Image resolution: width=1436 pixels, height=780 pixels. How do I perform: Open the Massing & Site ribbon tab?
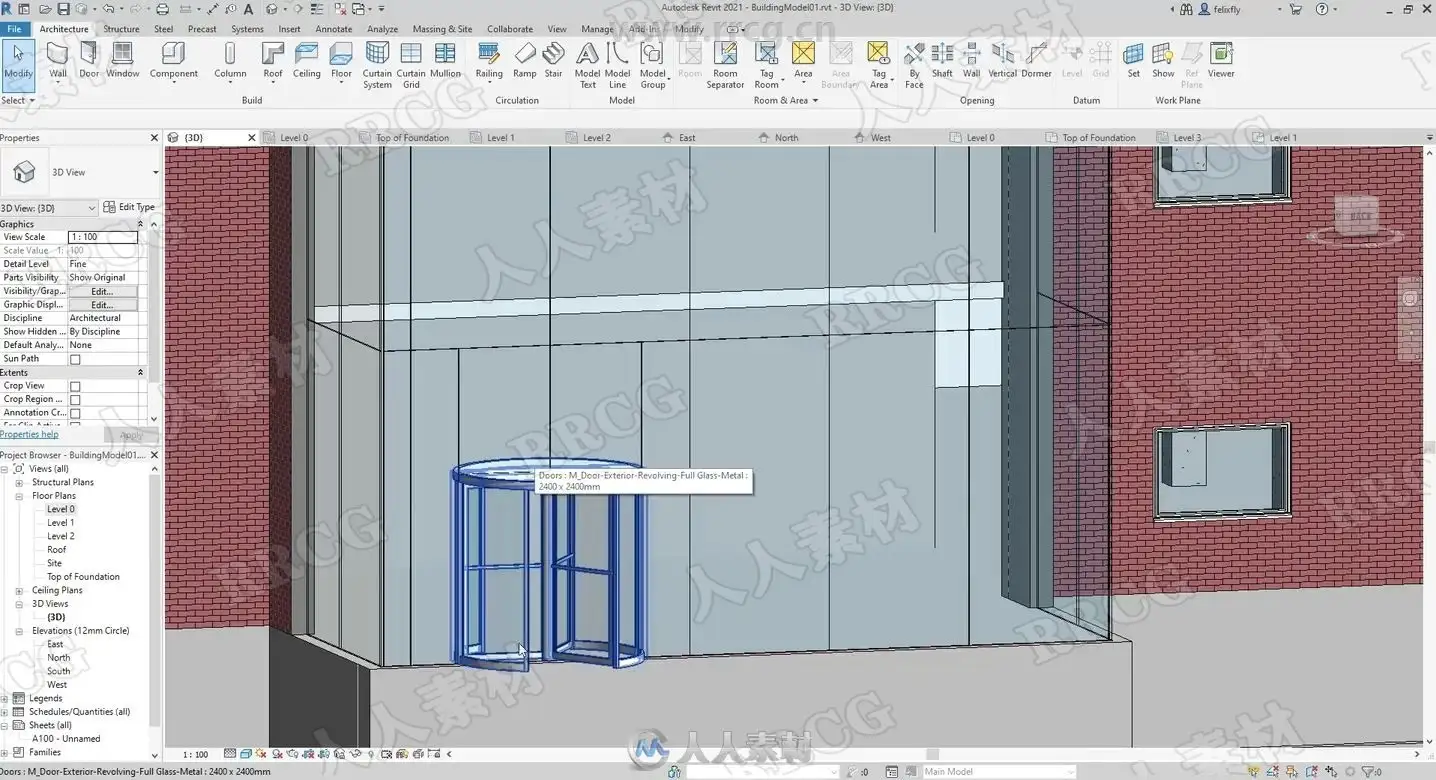[442, 29]
